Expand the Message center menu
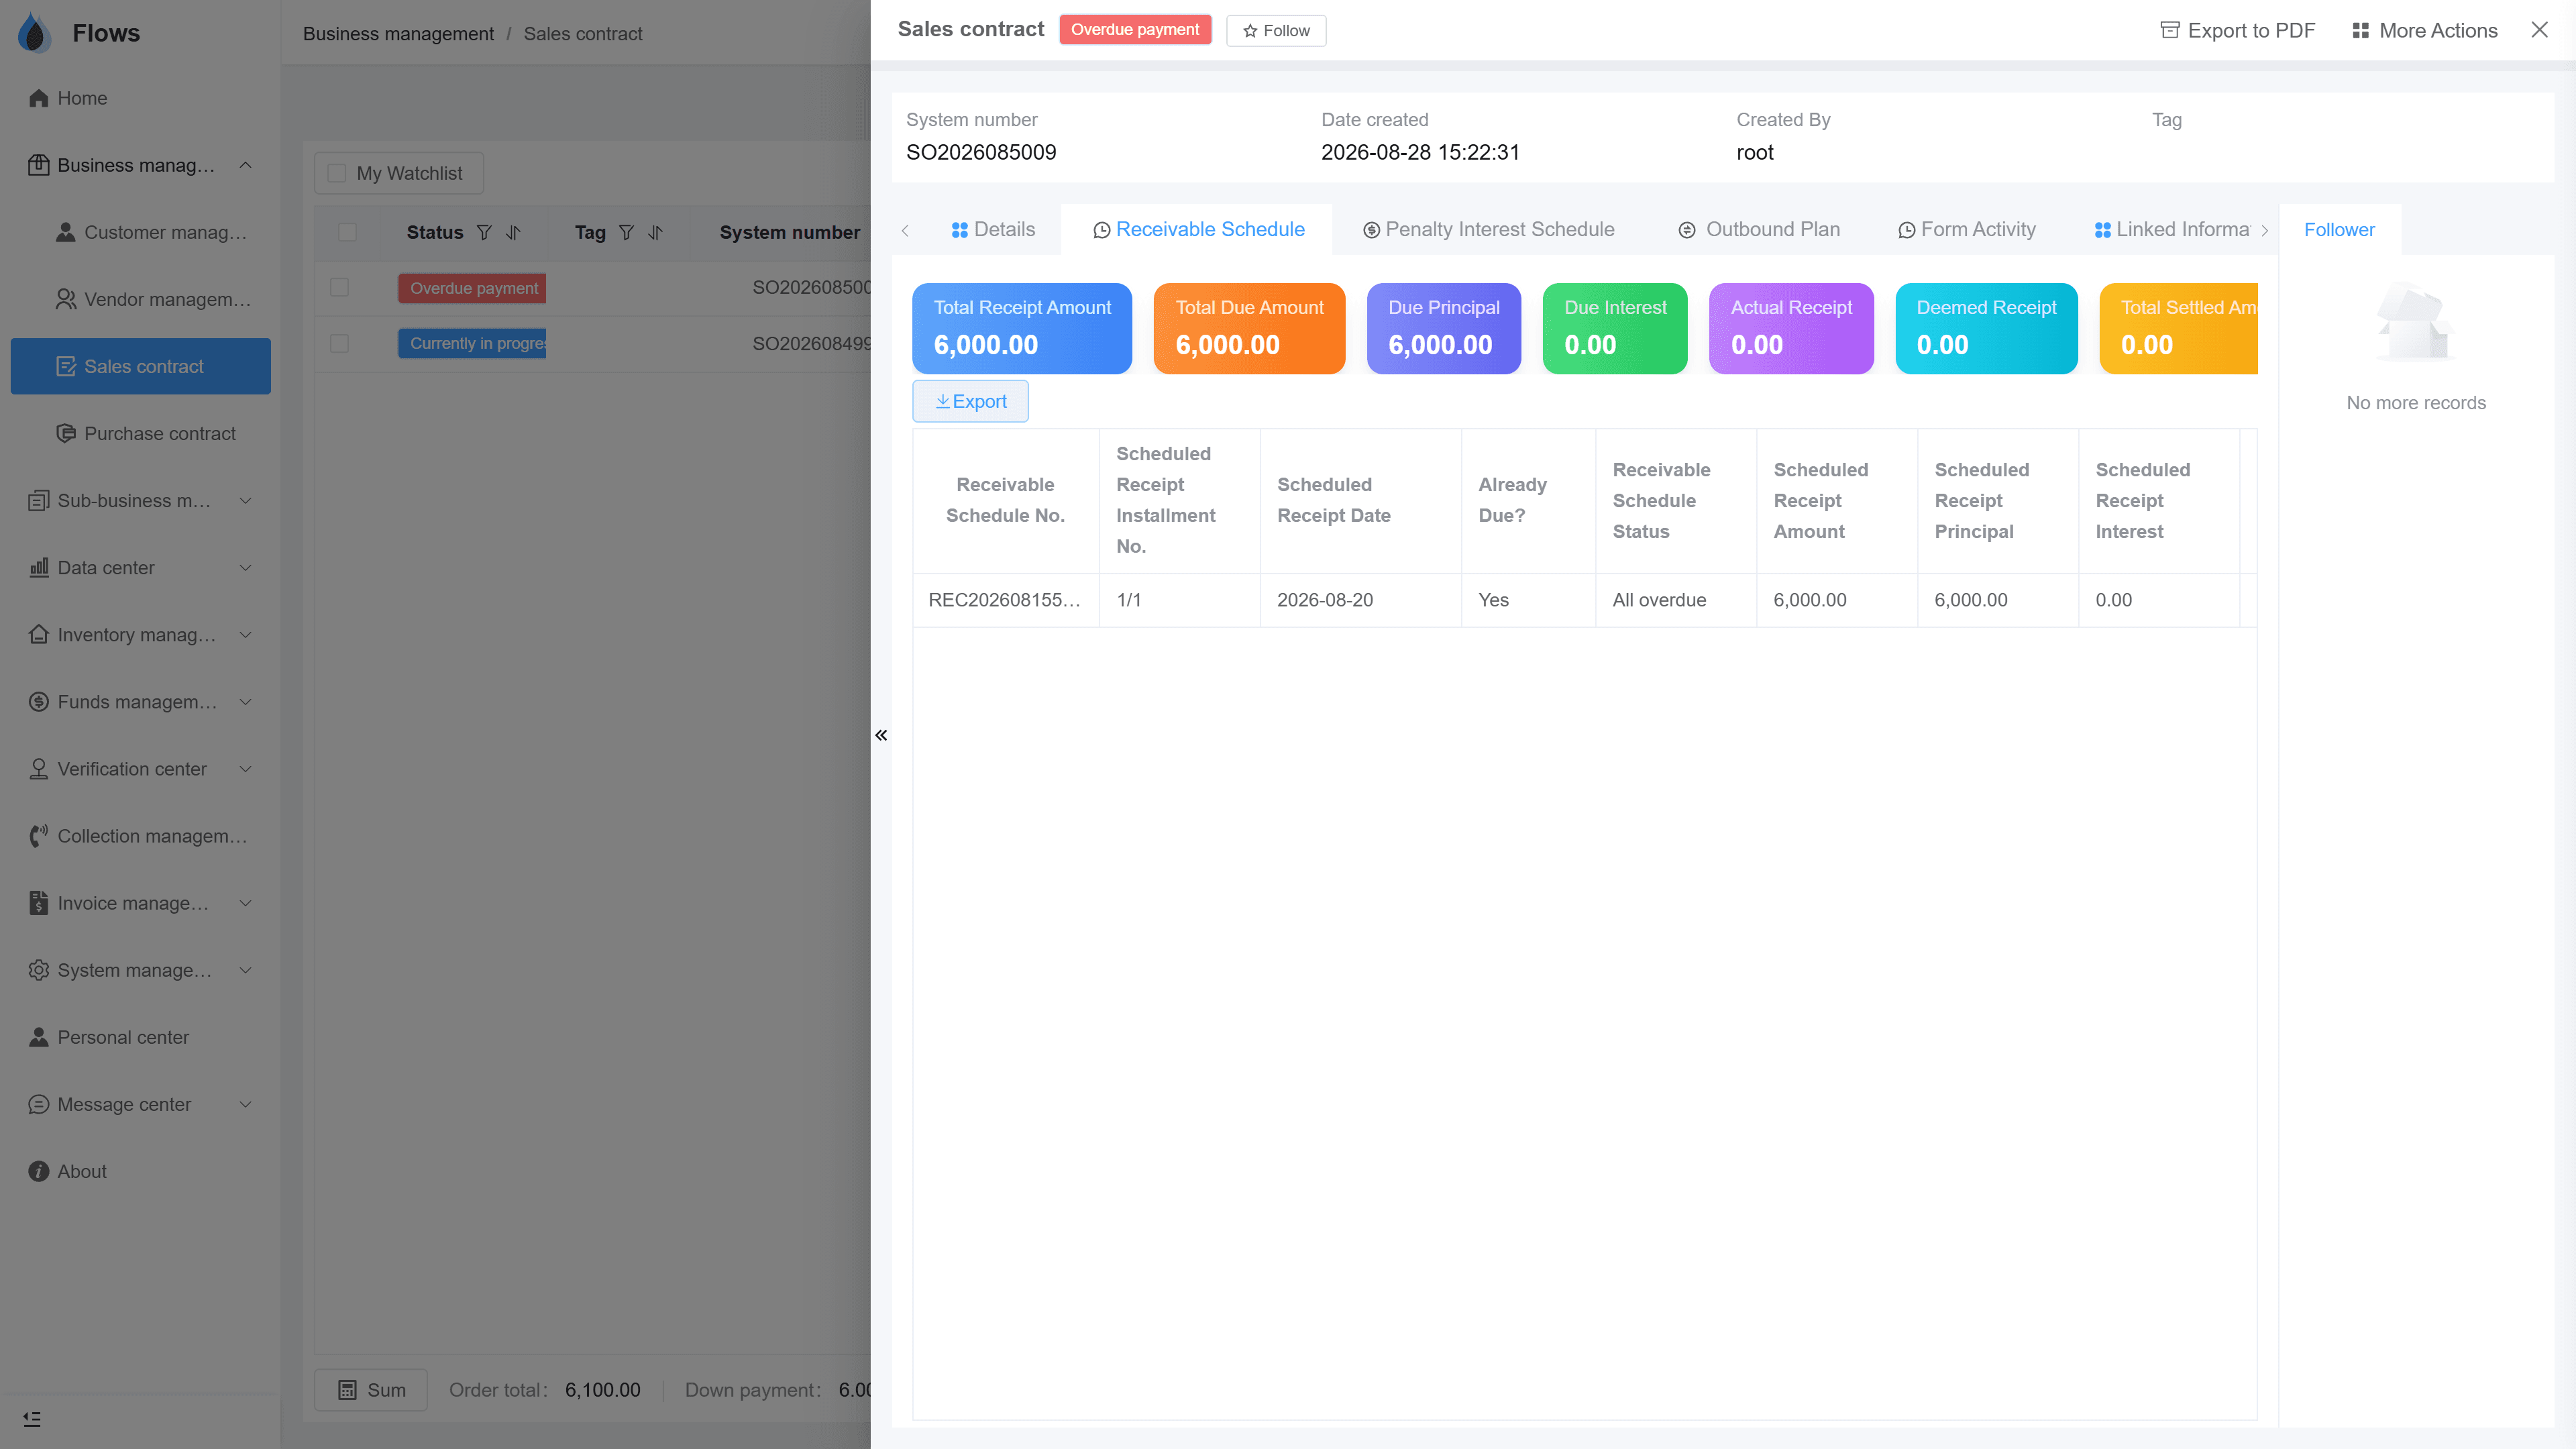Viewport: 2576px width, 1449px height. [140, 1104]
